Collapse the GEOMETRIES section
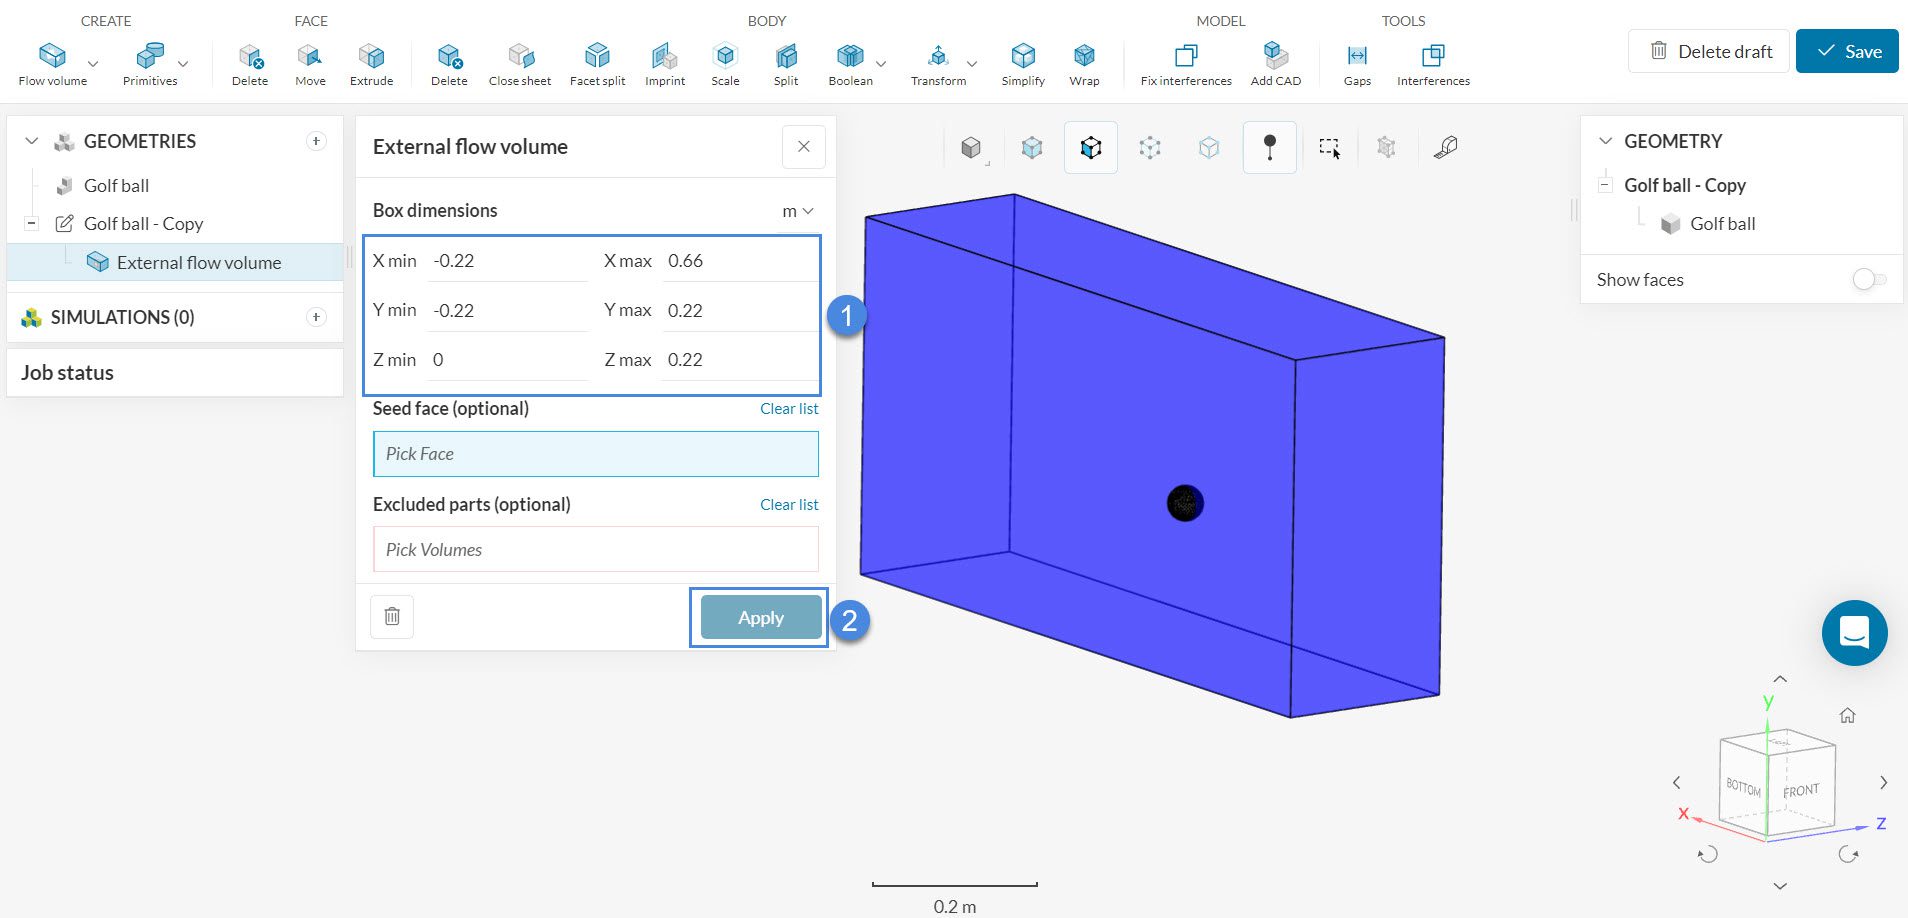 point(32,142)
